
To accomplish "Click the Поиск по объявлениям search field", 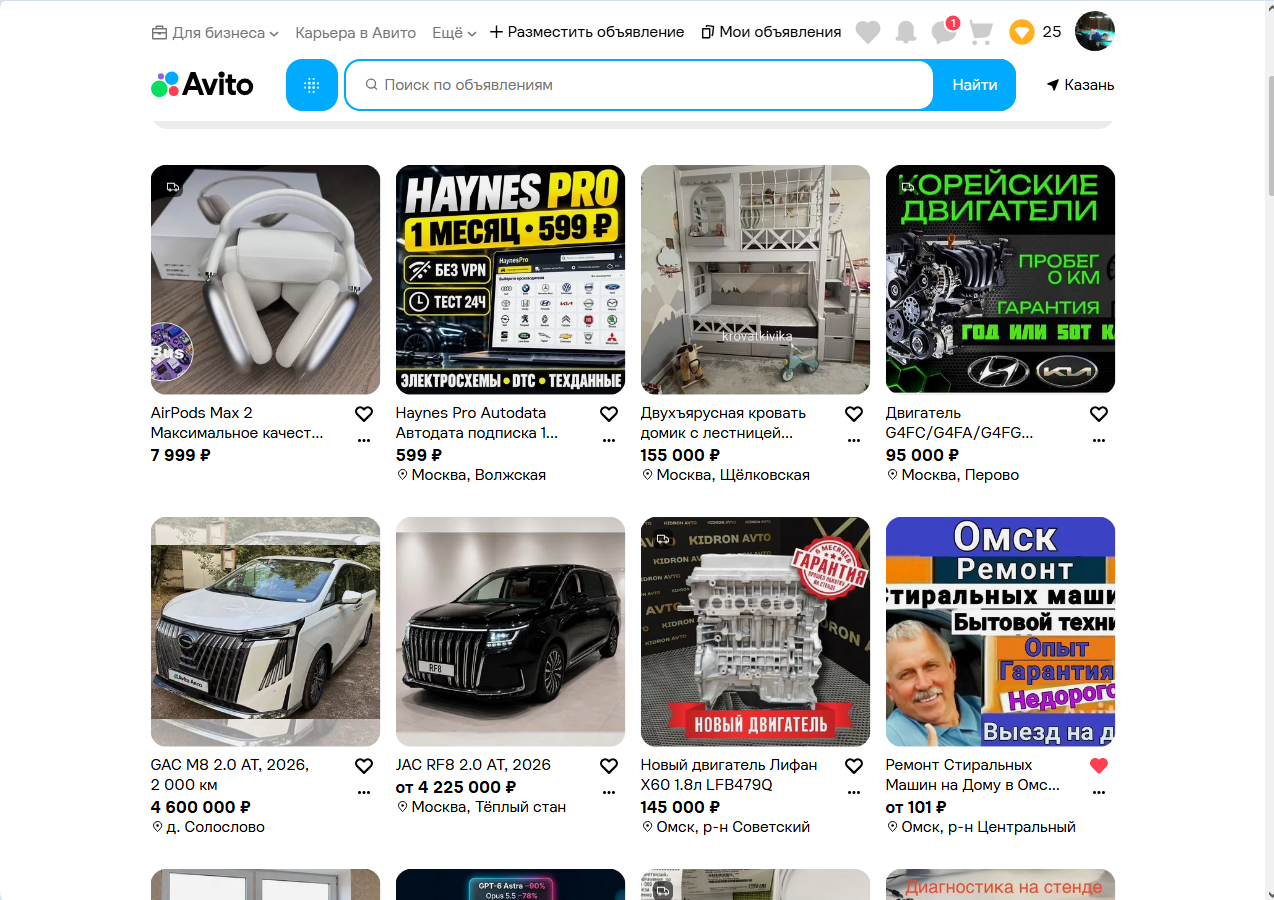I will click(x=640, y=85).
